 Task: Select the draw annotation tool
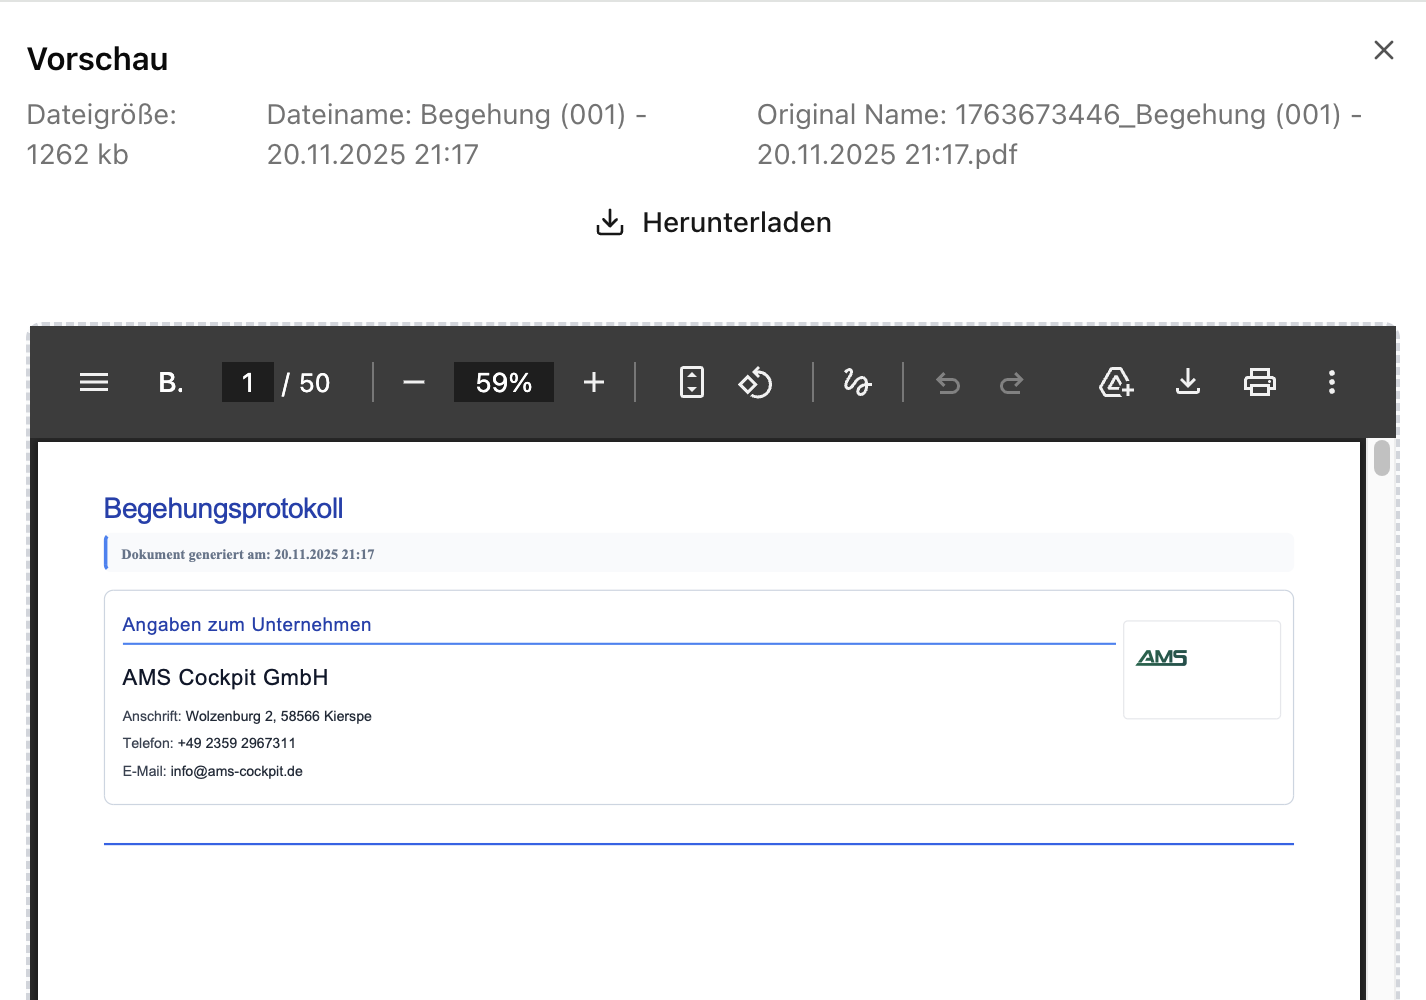pos(857,382)
